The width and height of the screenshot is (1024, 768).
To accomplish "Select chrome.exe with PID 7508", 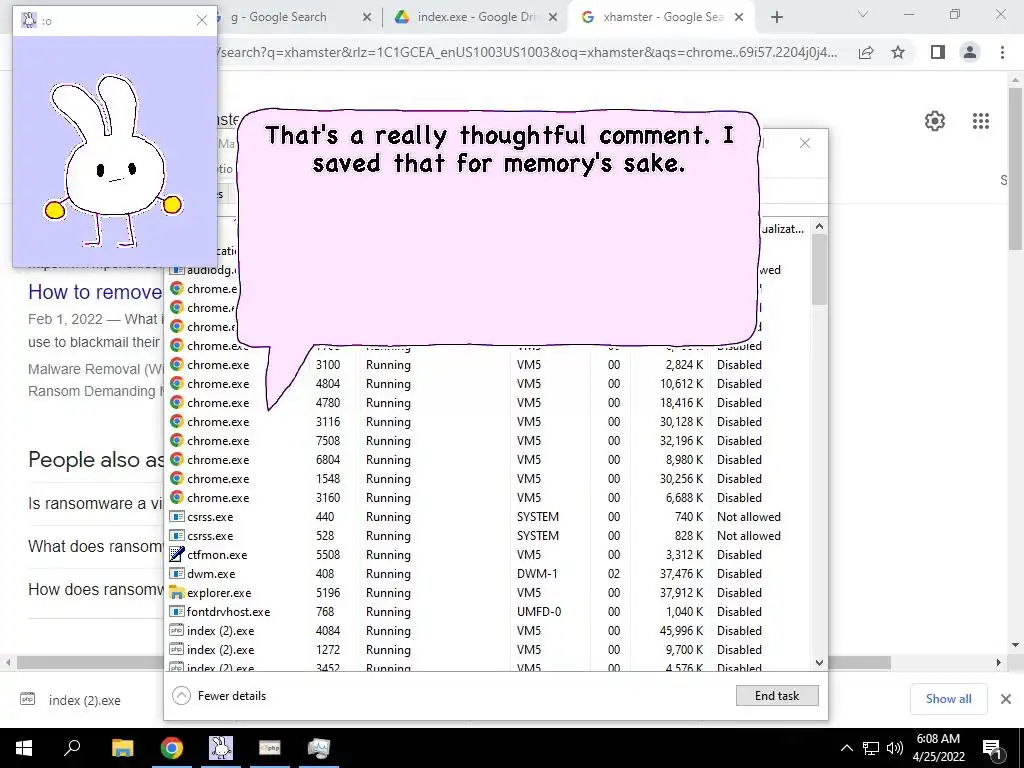I will pos(487,441).
